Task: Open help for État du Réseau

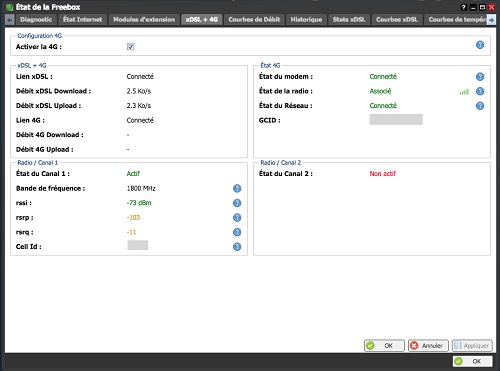Action: pos(480,106)
